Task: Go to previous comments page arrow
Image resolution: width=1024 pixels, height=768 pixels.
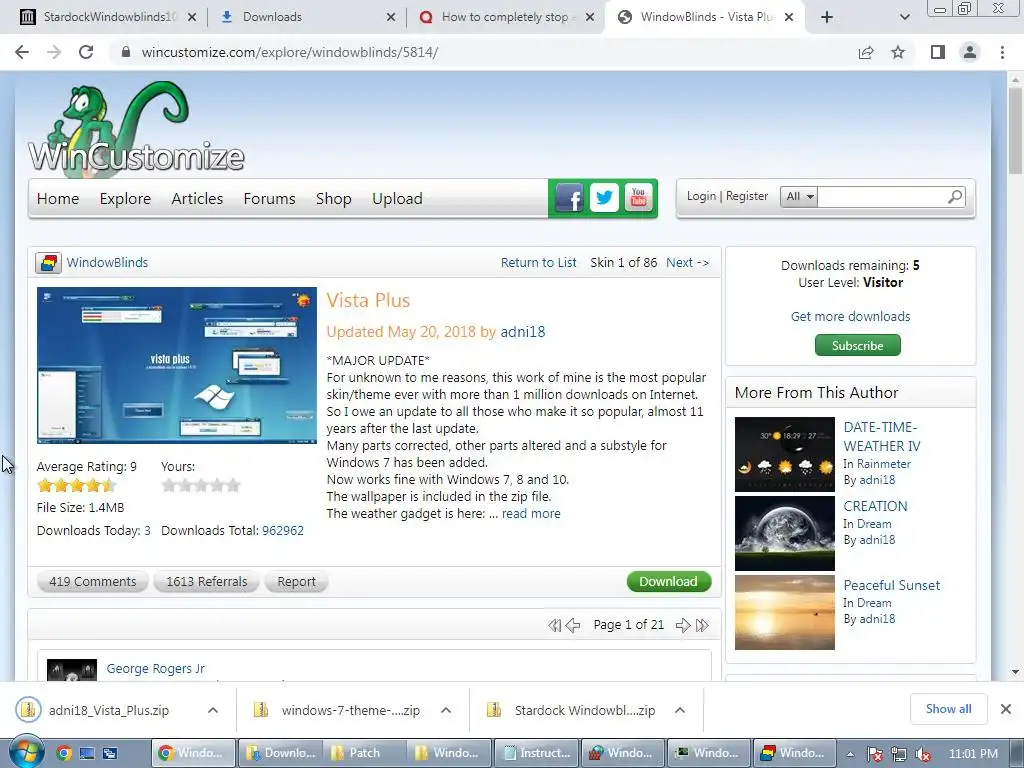Action: click(x=573, y=626)
